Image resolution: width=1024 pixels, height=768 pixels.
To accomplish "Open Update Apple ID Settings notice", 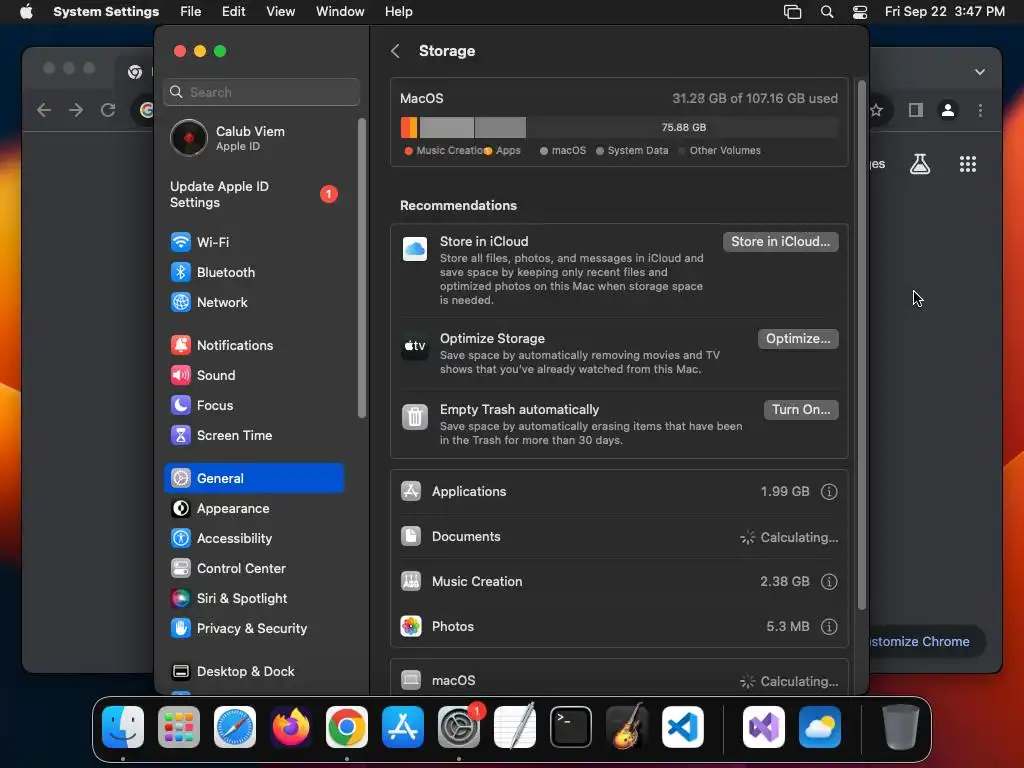I will pyautogui.click(x=253, y=195).
